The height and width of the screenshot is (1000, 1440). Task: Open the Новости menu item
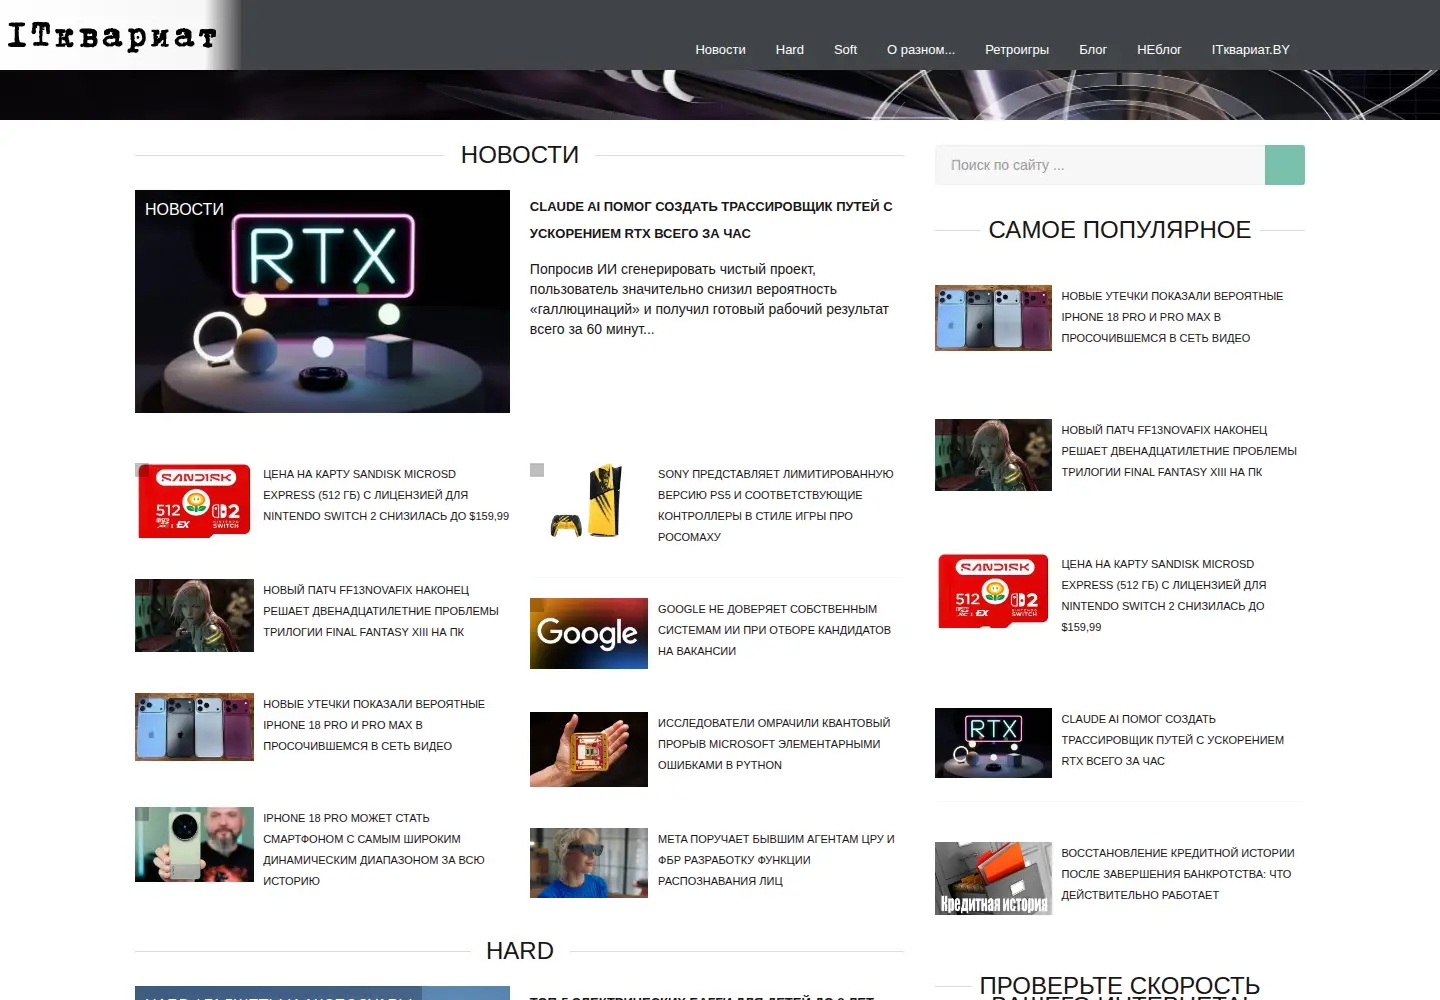pos(720,49)
